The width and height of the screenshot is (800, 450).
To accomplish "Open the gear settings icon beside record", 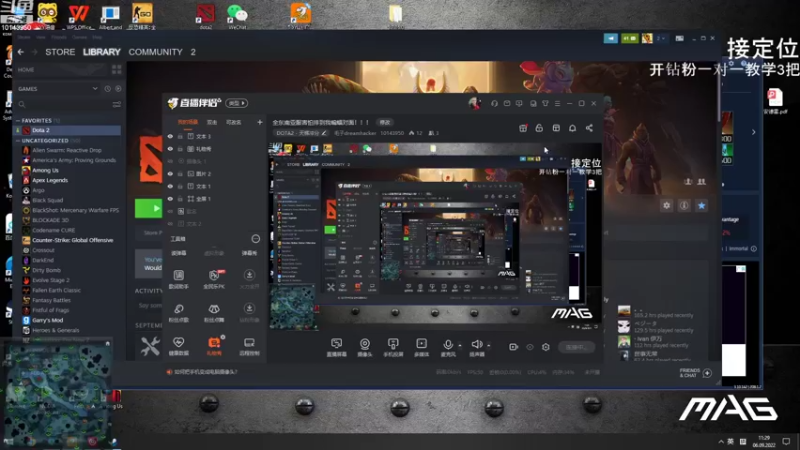I will [545, 347].
